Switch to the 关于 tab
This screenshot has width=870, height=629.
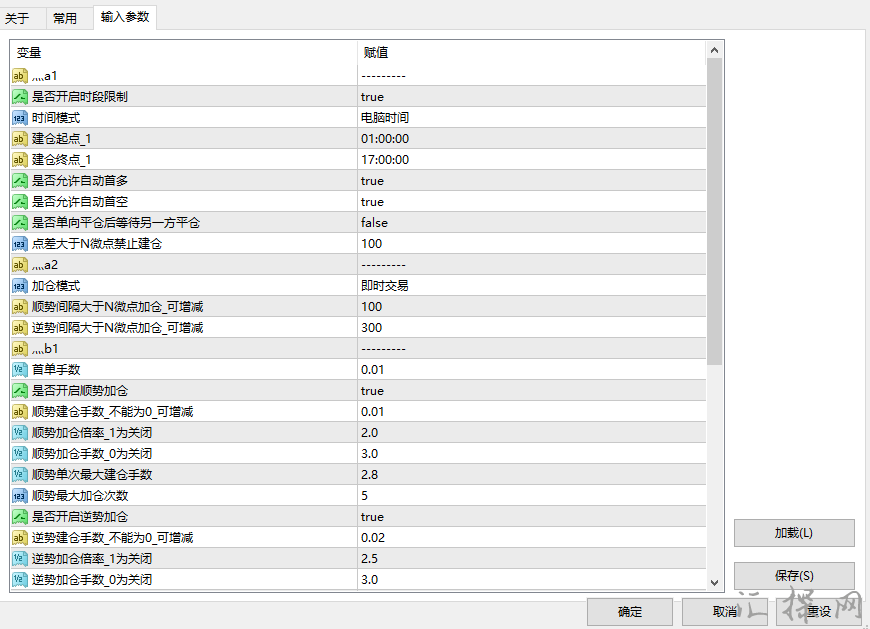click(x=18, y=18)
